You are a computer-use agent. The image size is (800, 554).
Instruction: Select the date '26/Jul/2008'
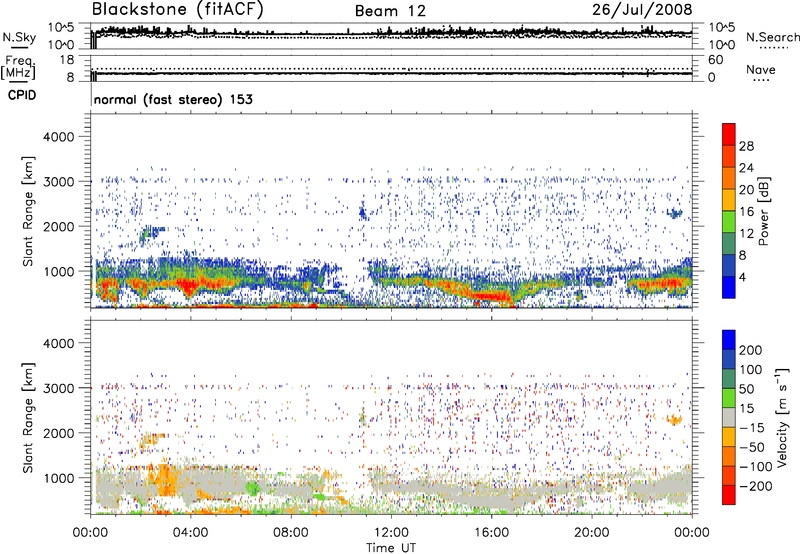click(x=642, y=10)
